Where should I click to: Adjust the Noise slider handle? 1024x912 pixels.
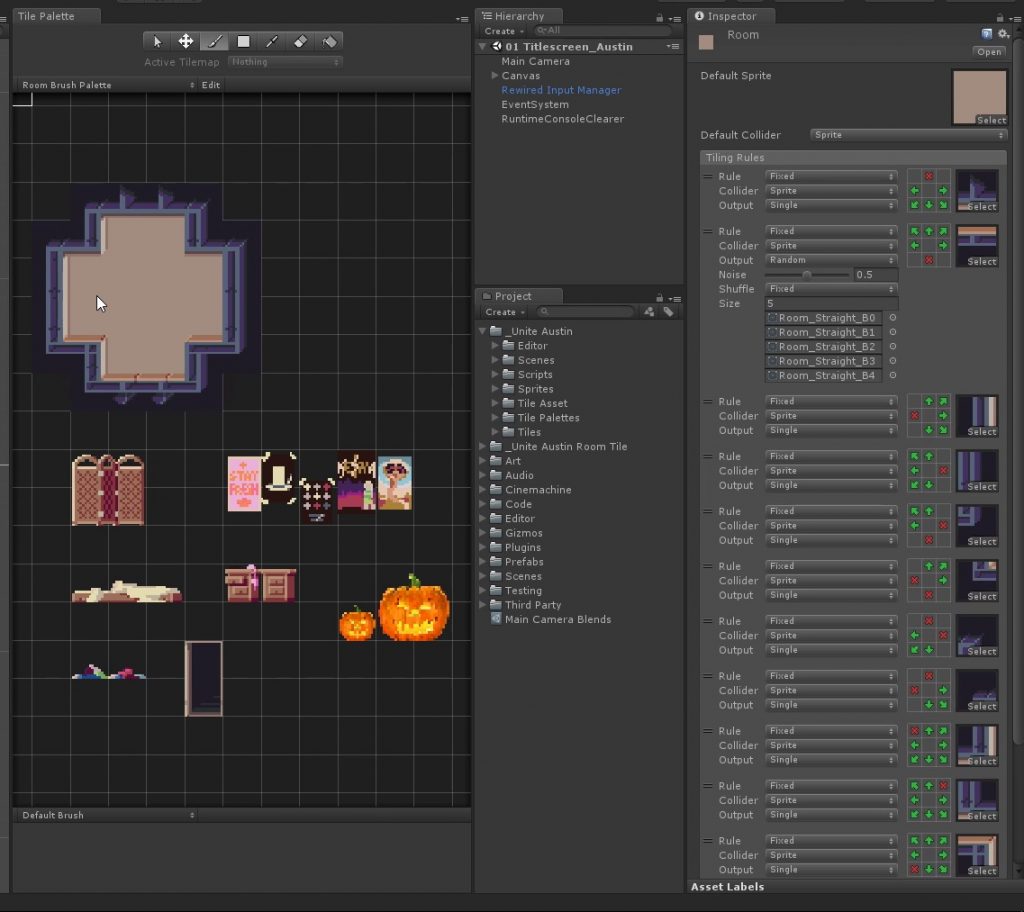807,275
